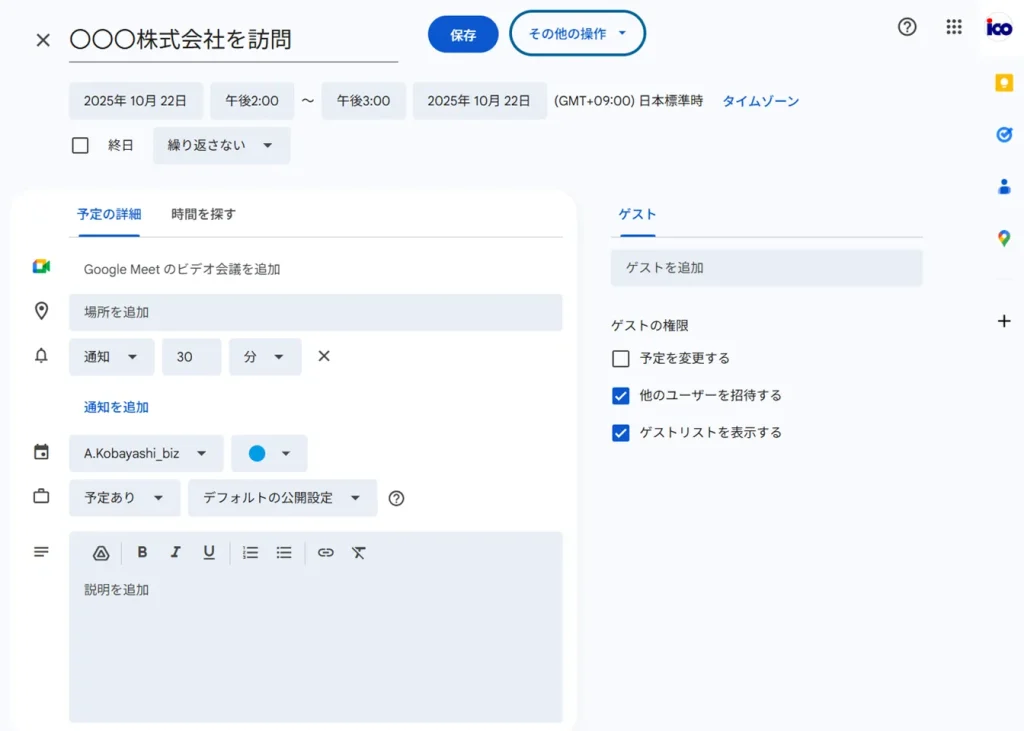Open the blue event color picker

269,453
